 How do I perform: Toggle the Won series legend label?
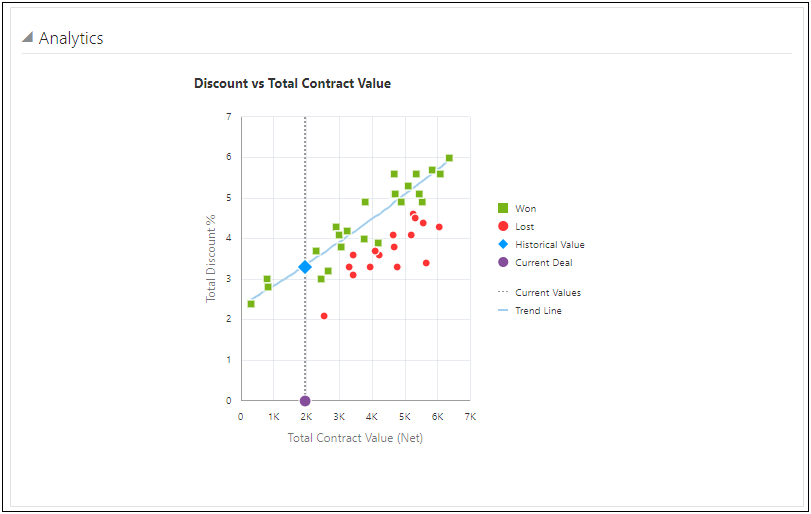coord(526,209)
